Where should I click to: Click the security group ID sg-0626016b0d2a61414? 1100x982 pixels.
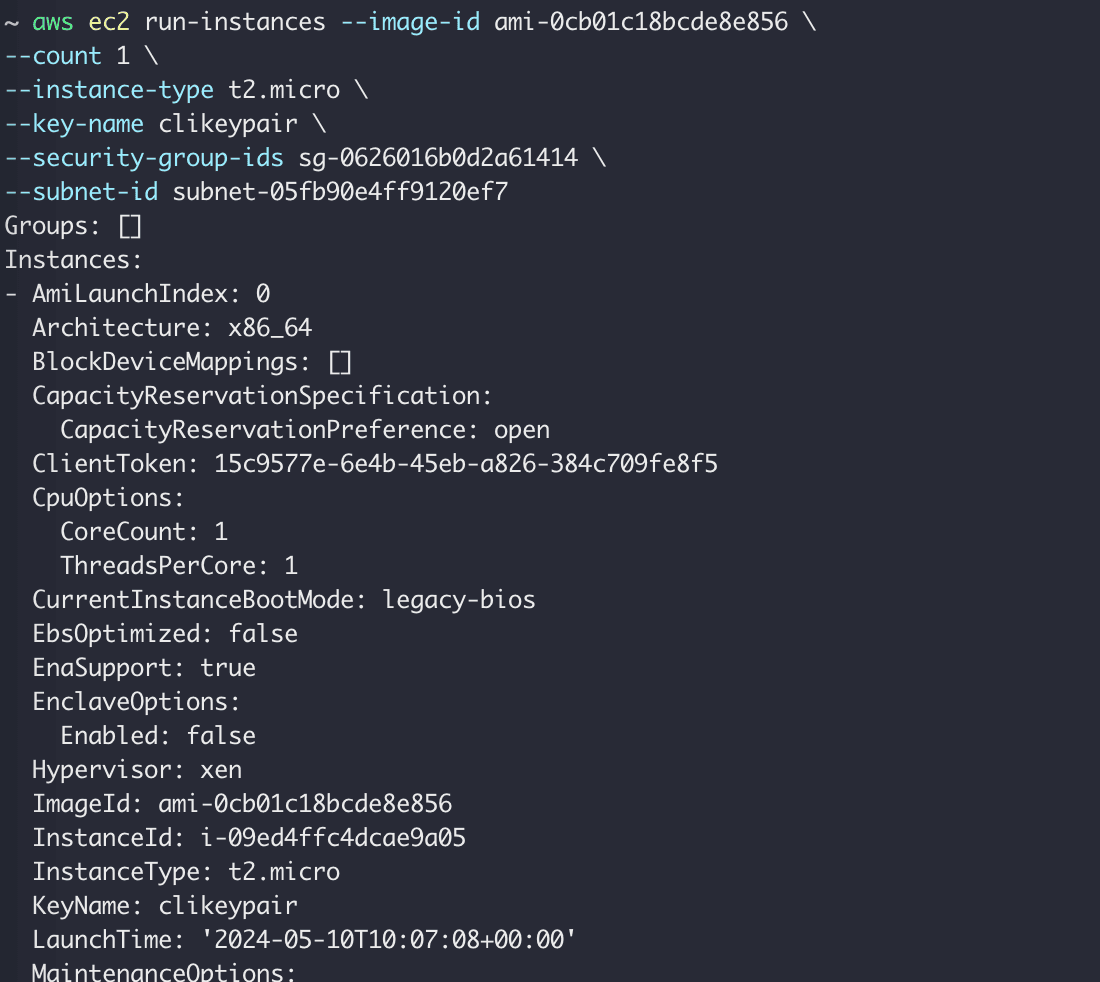(438, 157)
